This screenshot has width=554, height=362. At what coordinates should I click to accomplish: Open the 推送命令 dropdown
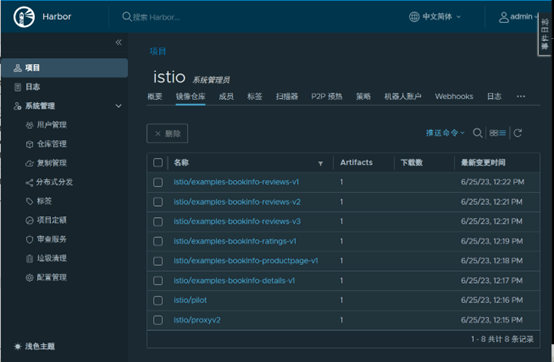click(445, 133)
